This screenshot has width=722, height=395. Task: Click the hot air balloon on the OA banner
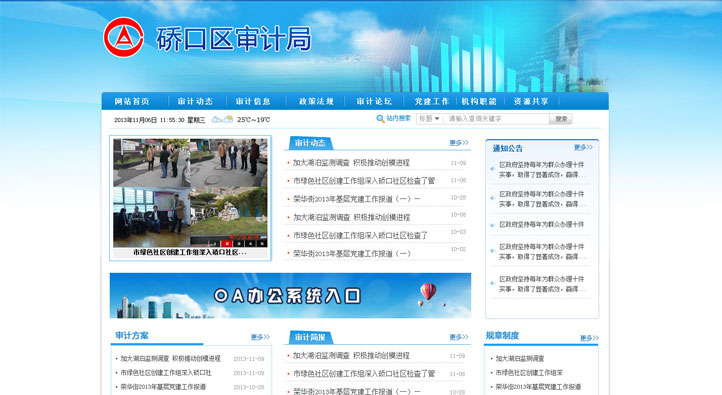(x=428, y=292)
